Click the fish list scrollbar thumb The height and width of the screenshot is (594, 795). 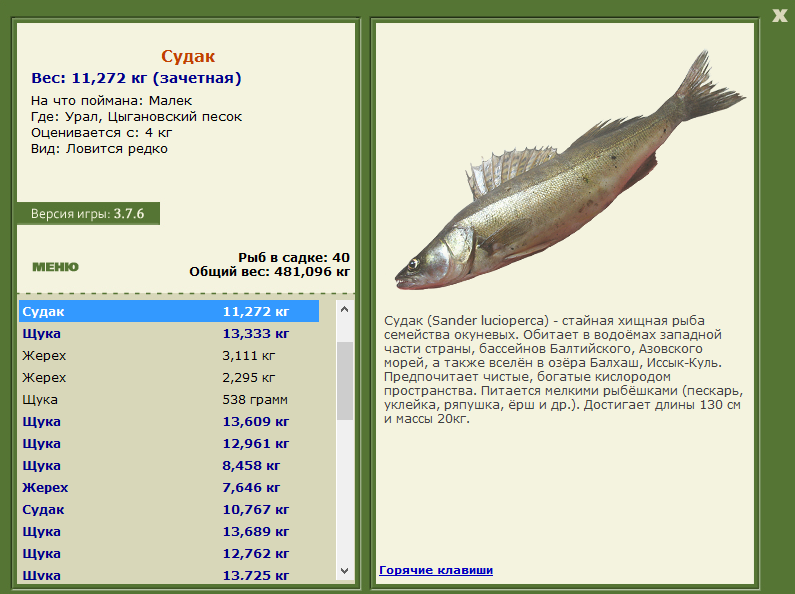(345, 381)
